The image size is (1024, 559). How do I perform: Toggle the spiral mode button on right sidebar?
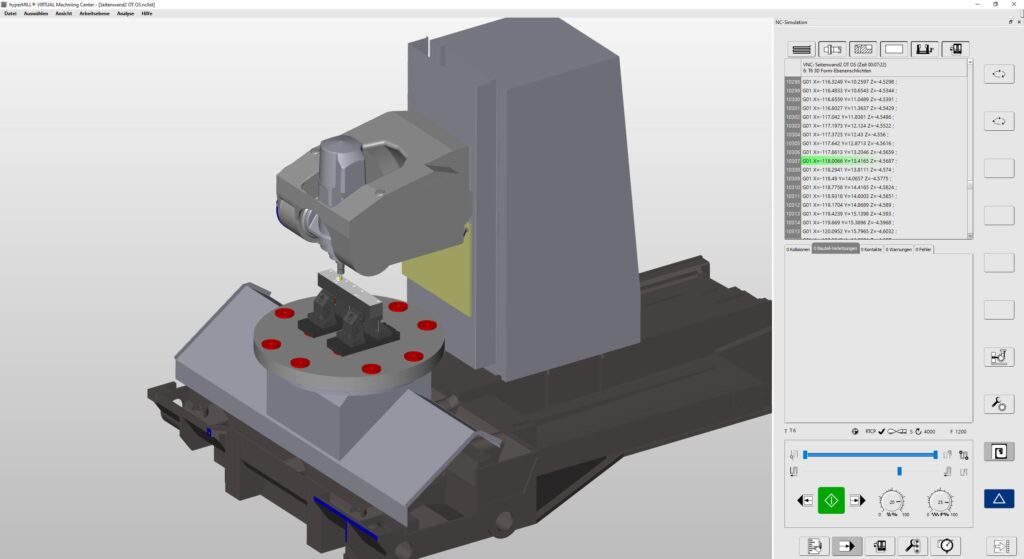999,451
